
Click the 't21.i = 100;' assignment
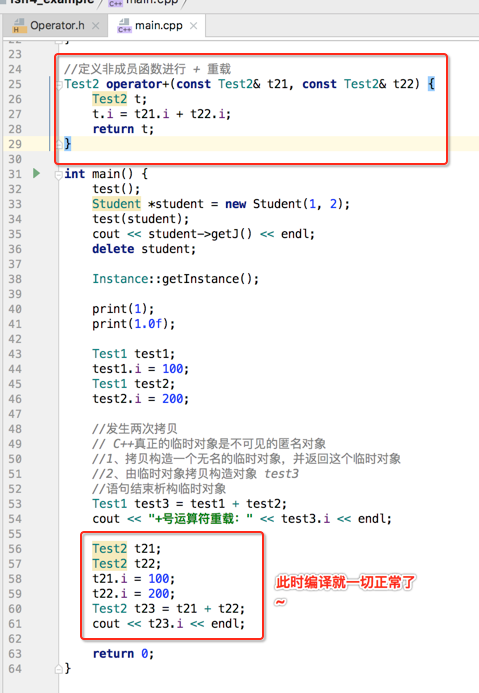[133, 579]
